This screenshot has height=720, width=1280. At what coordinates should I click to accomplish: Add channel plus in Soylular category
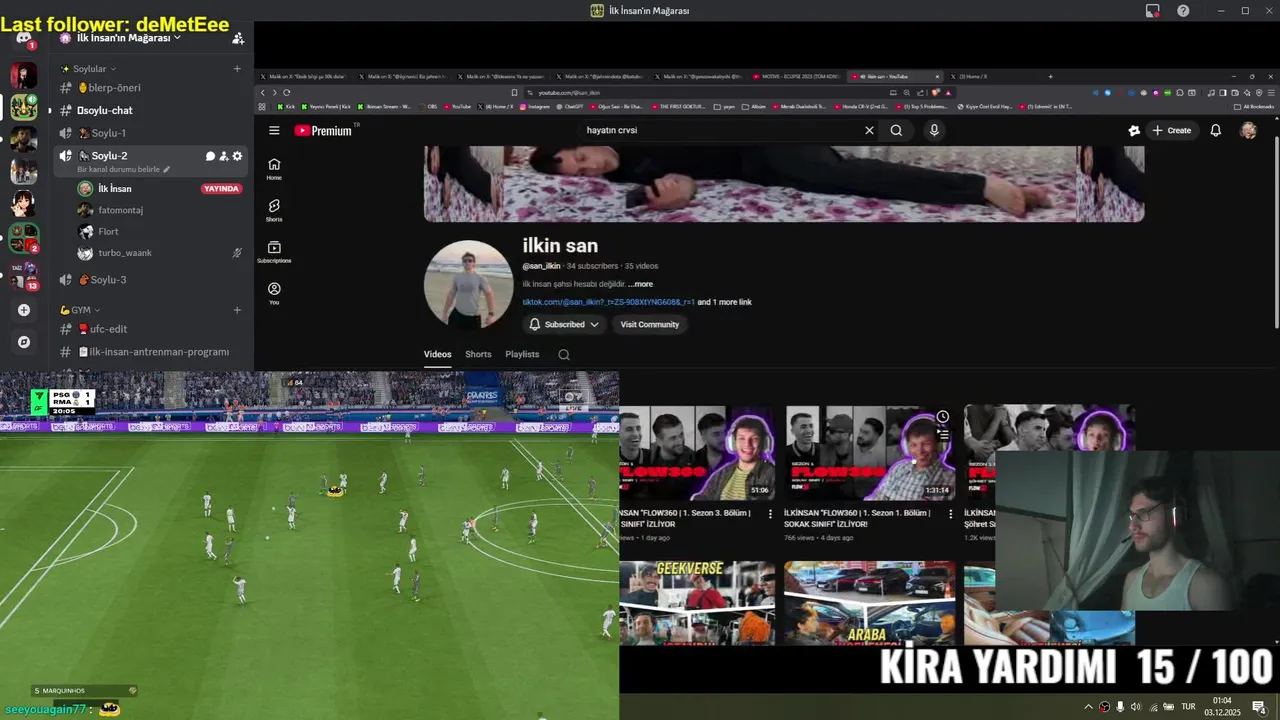click(x=237, y=69)
